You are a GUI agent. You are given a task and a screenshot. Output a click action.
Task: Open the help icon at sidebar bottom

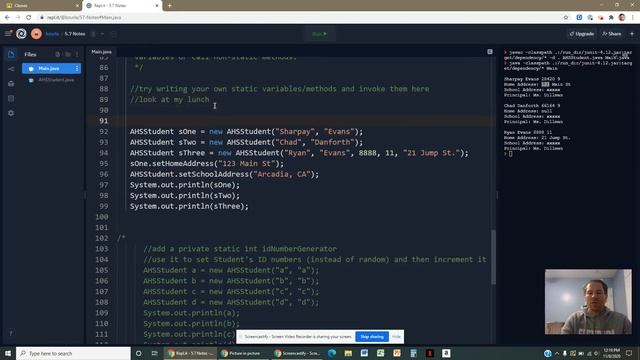coord(11,333)
